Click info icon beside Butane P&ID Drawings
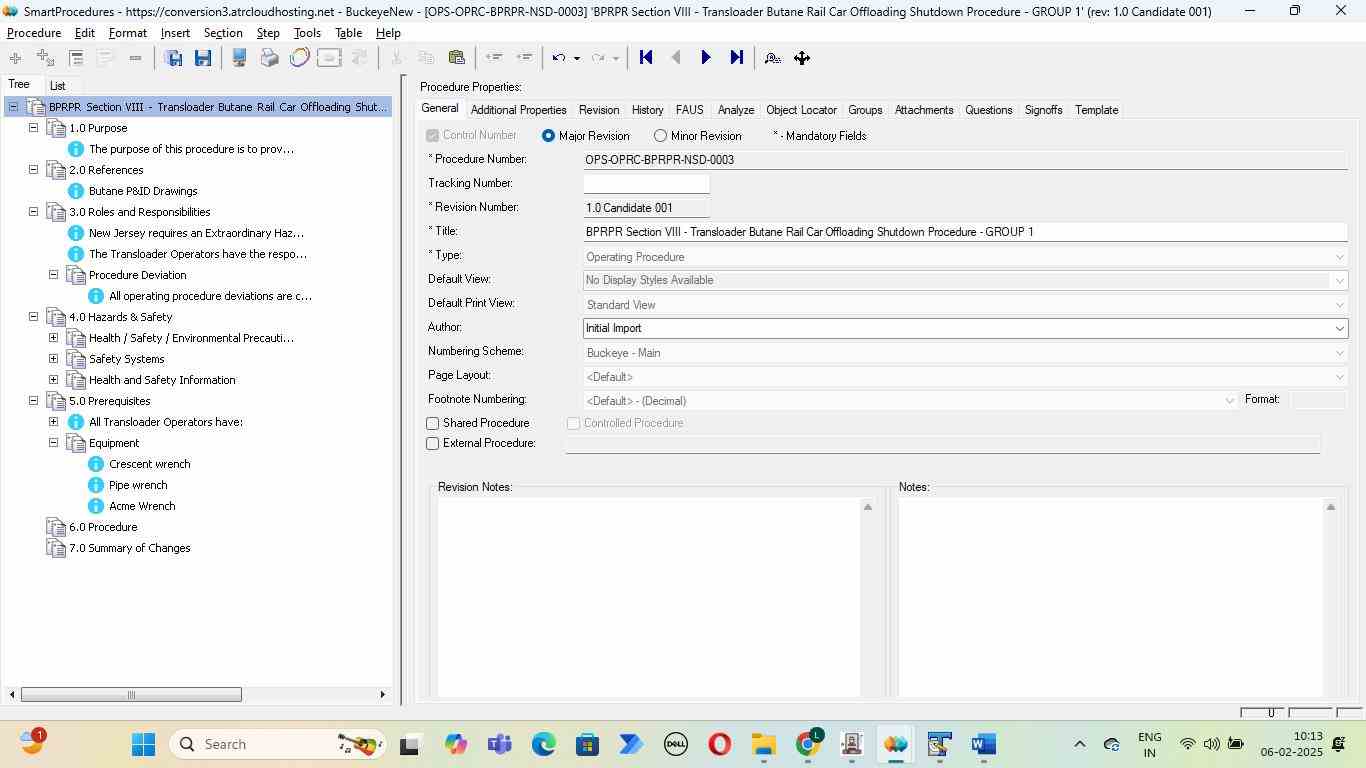This screenshot has height=768, width=1366. click(75, 191)
